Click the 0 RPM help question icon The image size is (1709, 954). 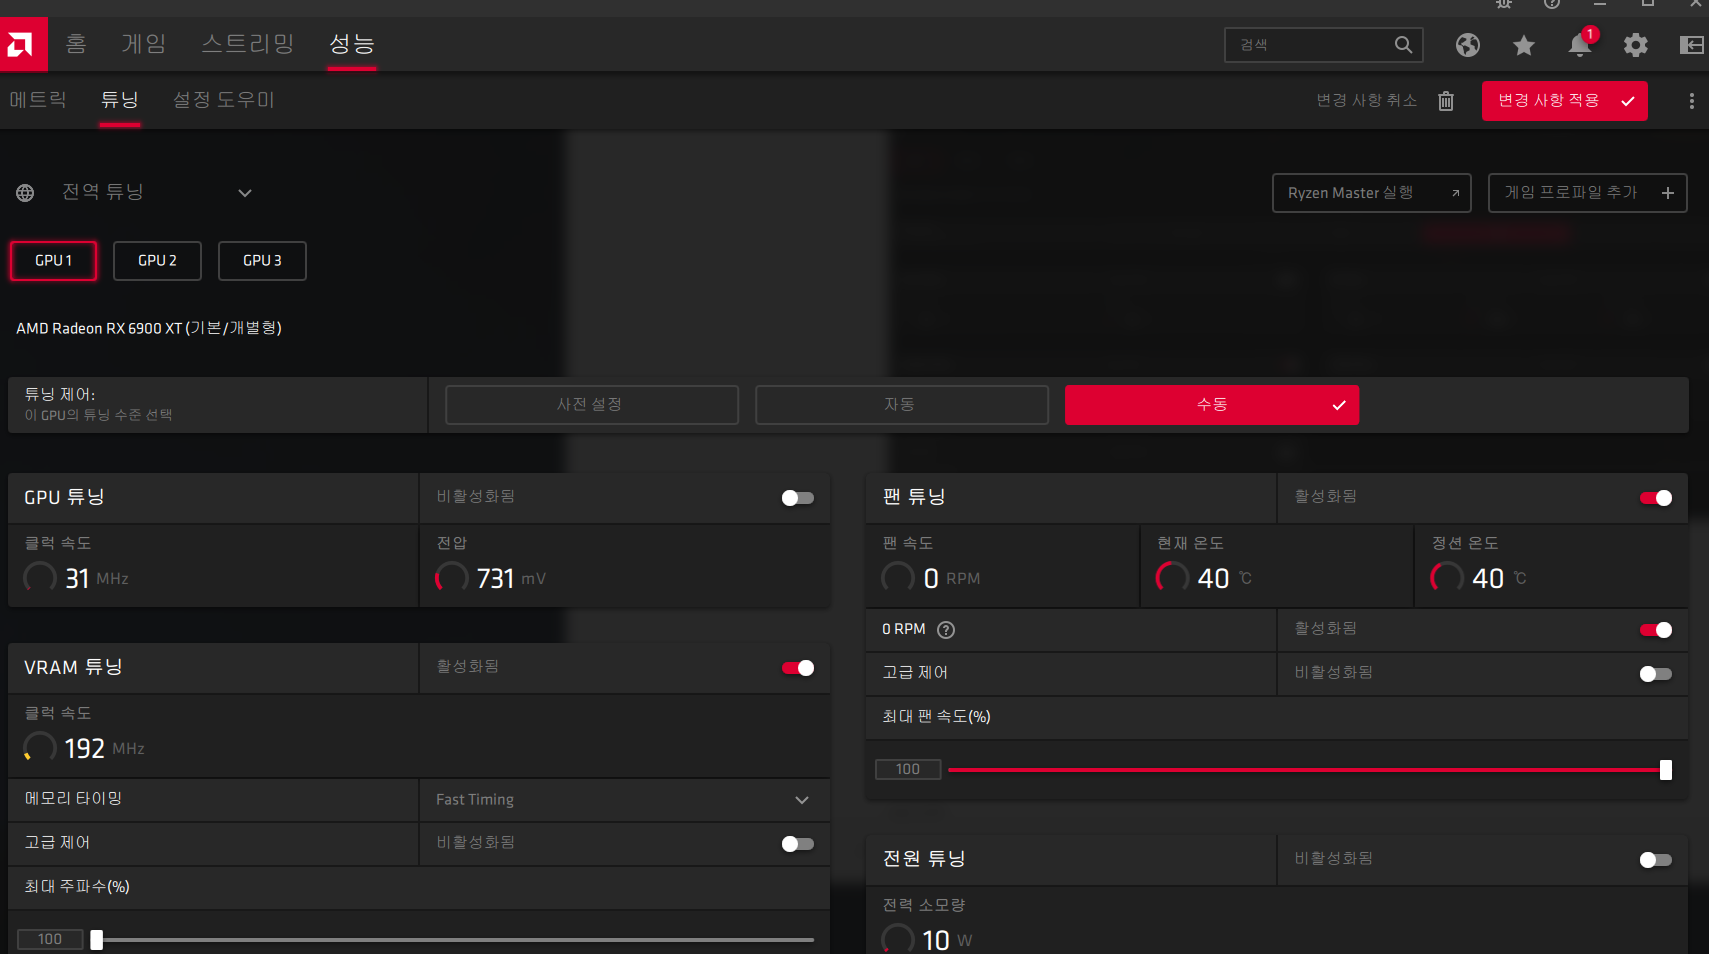tap(945, 630)
